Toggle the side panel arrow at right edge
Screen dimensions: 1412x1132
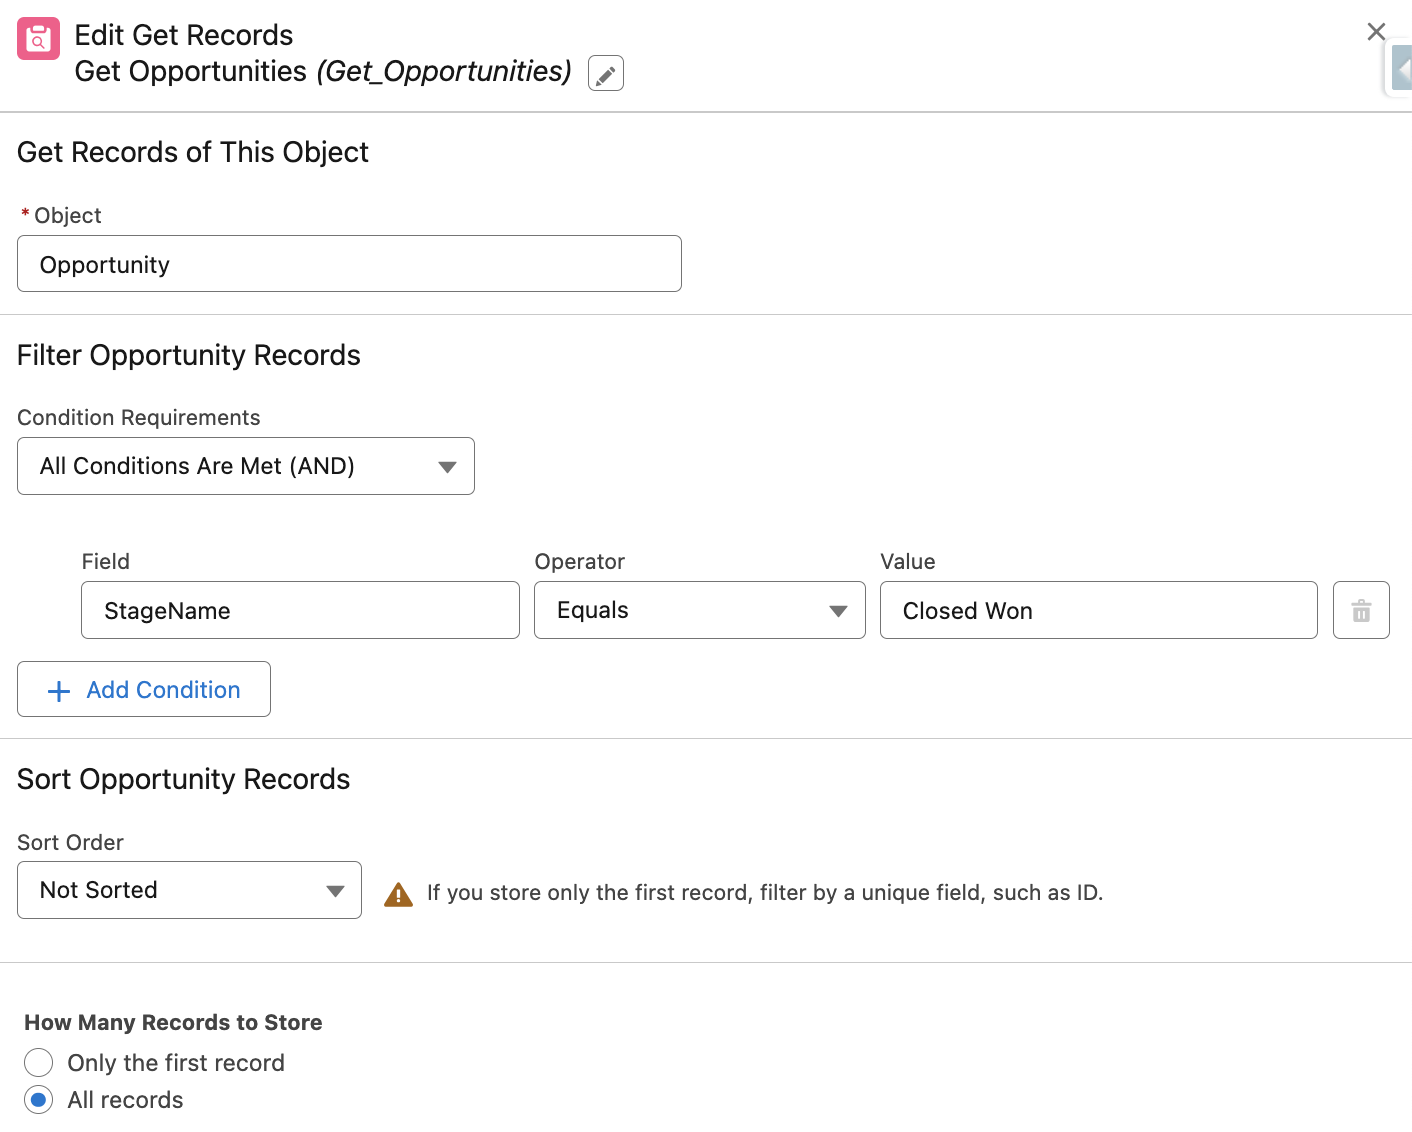pyautogui.click(x=1402, y=69)
